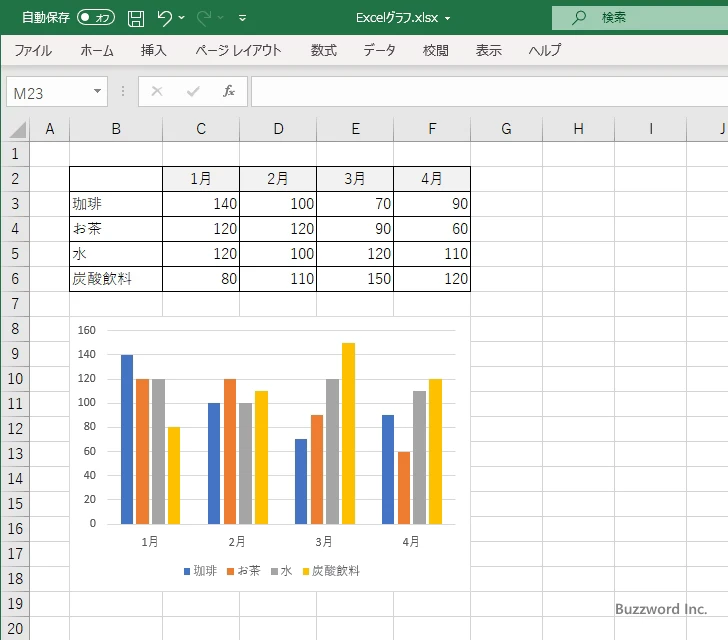Click the 珈琲 legend entry in chart
Viewport: 728px width, 640px height.
201,571
